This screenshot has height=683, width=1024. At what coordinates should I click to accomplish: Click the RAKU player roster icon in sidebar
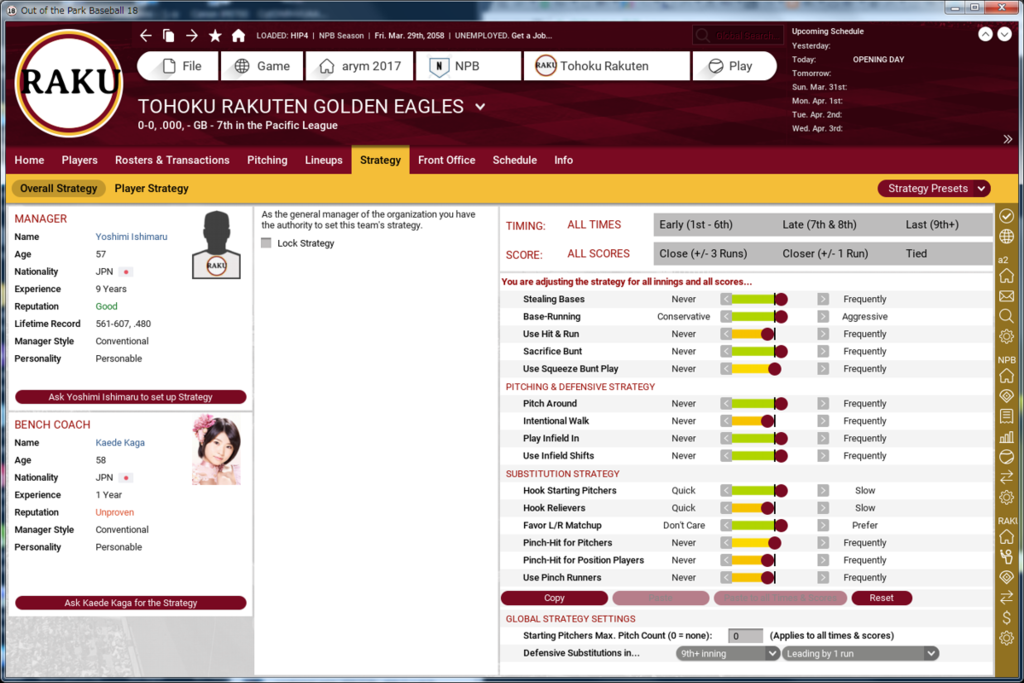(x=1006, y=556)
